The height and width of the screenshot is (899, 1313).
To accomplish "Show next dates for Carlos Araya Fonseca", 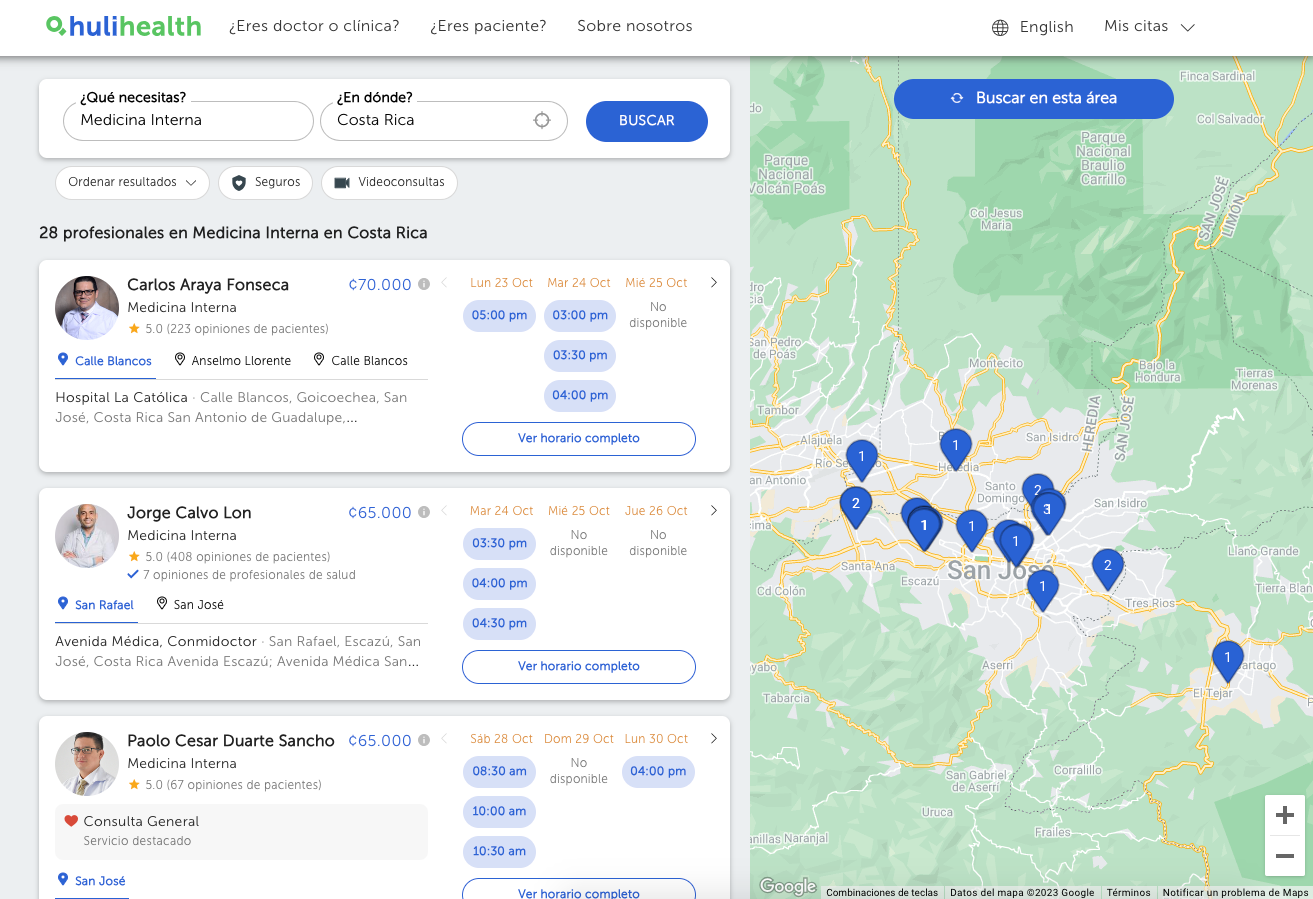I will point(713,283).
